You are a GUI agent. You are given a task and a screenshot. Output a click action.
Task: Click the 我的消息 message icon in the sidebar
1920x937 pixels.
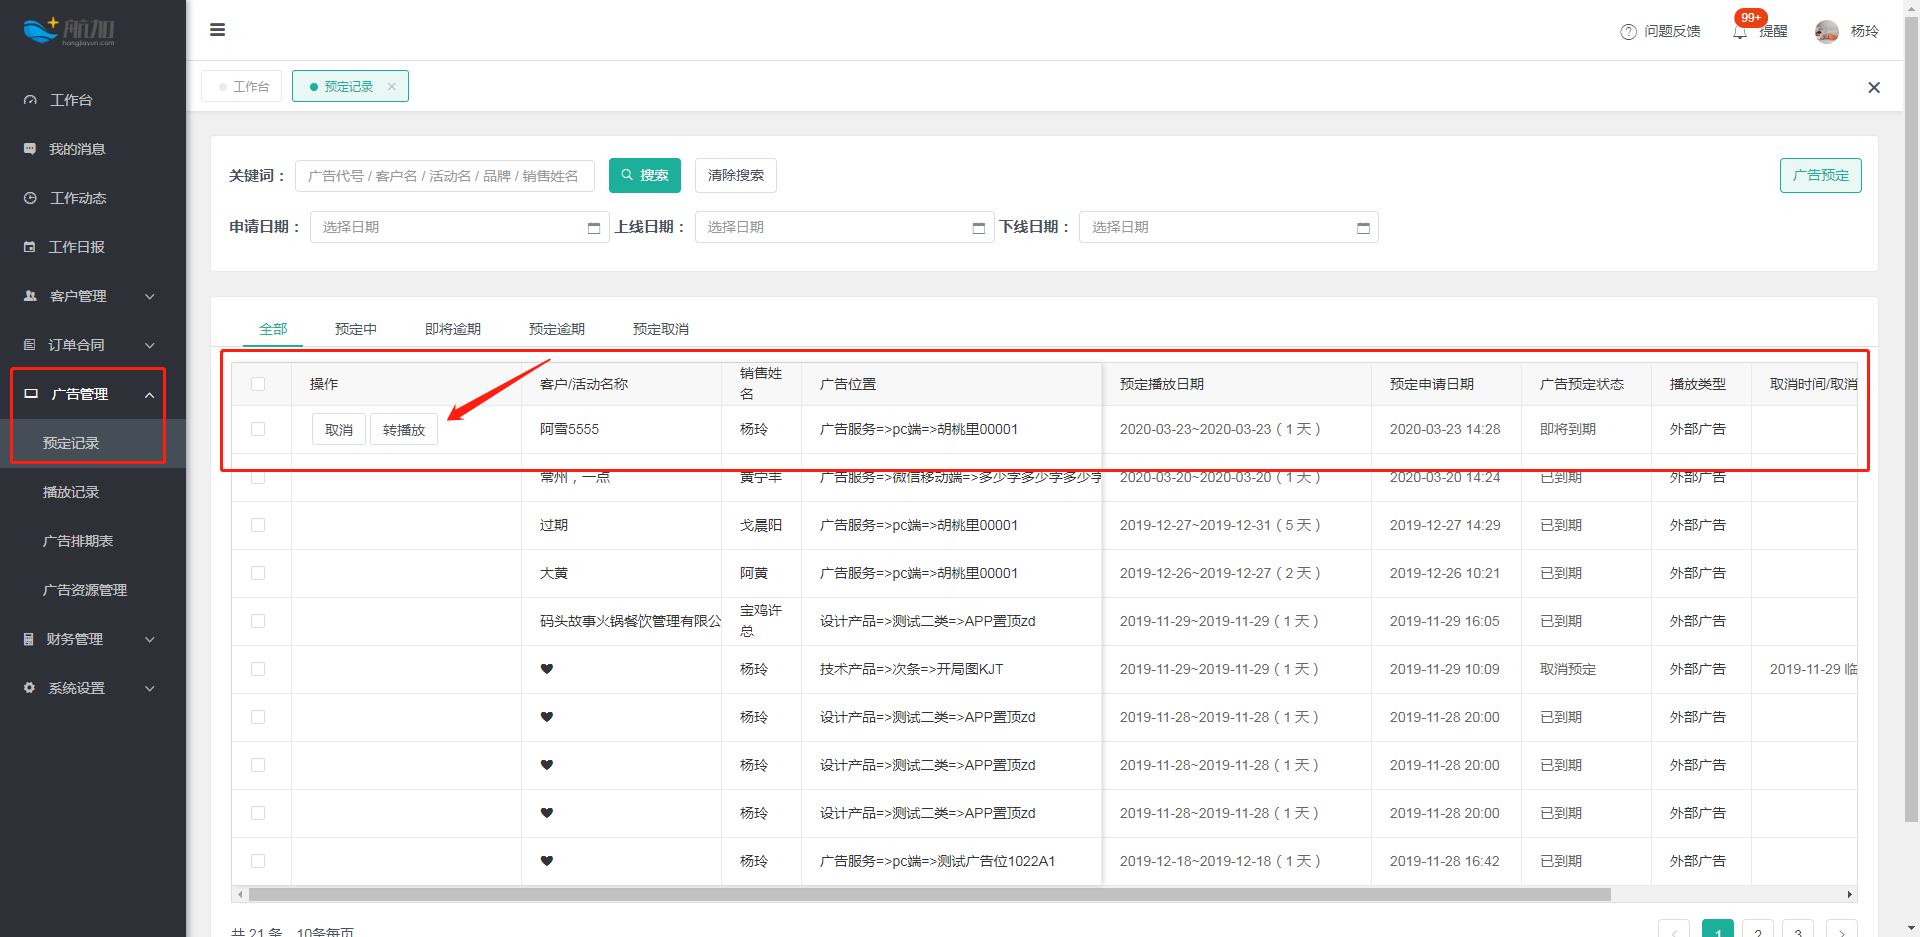30,149
